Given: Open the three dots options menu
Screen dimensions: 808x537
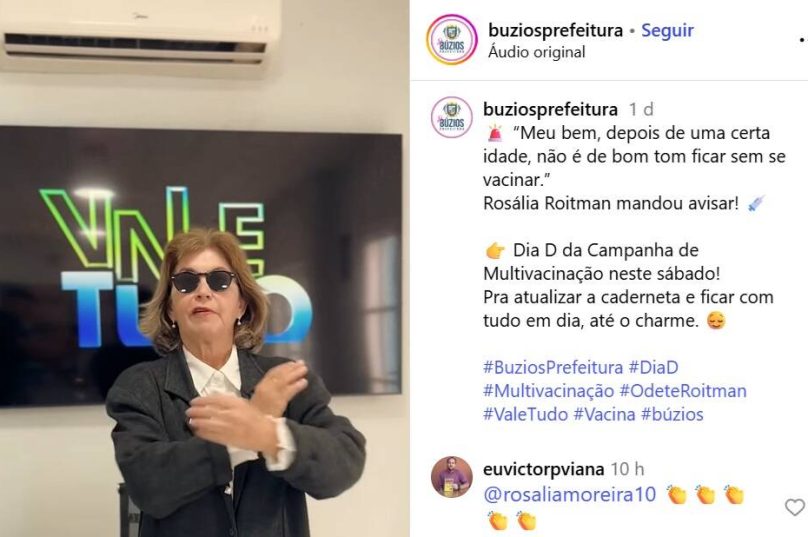Looking at the screenshot, I should 803,40.
